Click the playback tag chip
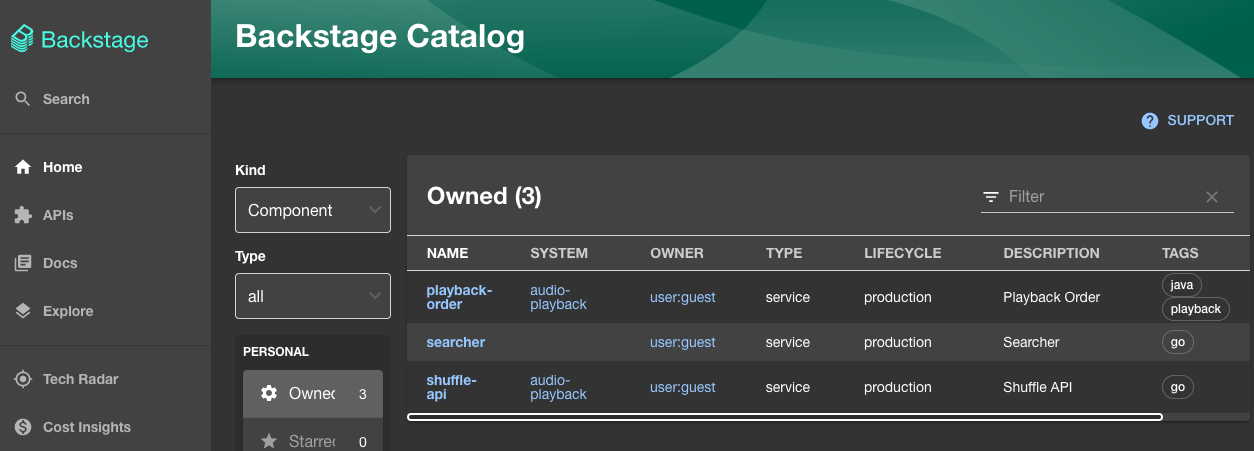This screenshot has width=1254, height=451. coord(1196,309)
